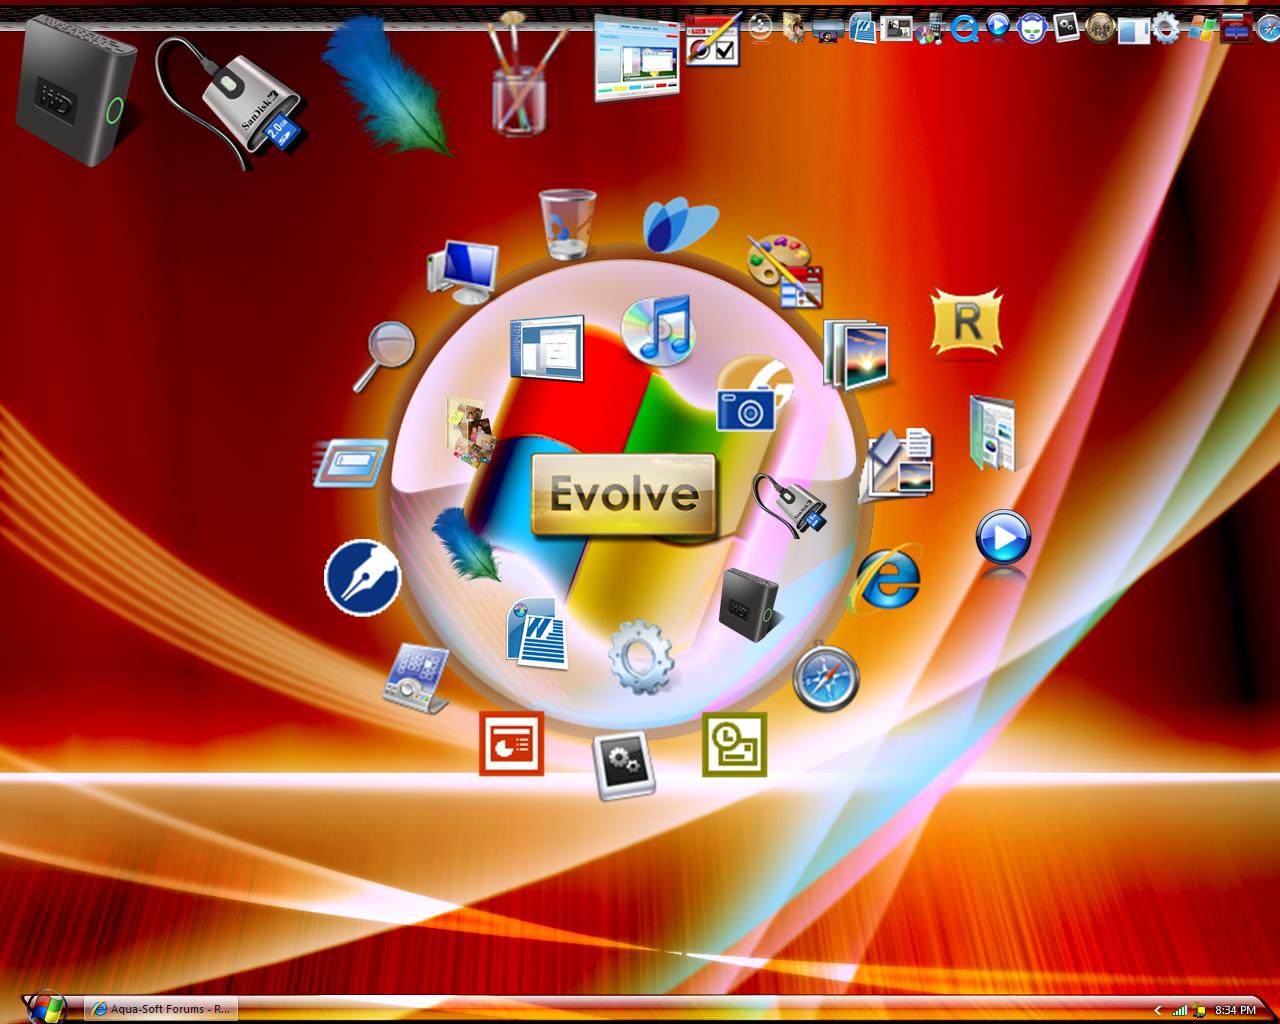Screen dimensions: 1280x1024
Task: Open the Start menu orb
Action: [x=45, y=1007]
